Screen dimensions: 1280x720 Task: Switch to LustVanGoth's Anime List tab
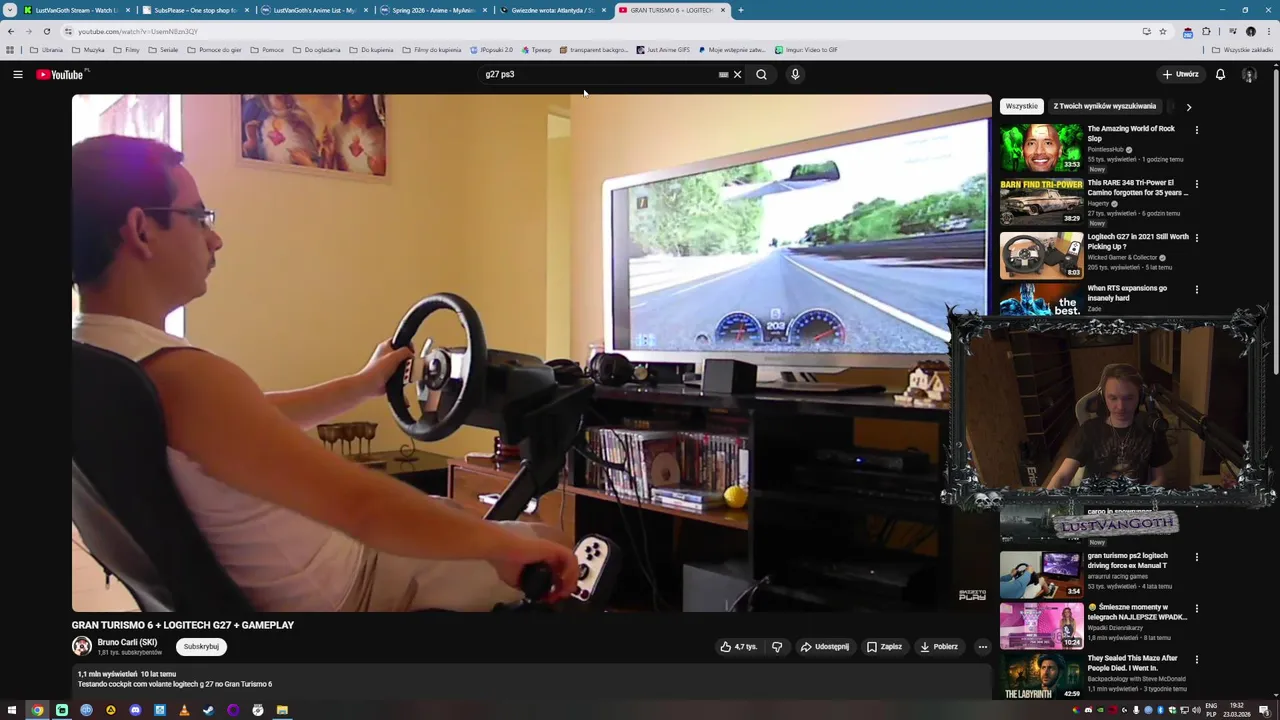pyautogui.click(x=314, y=10)
